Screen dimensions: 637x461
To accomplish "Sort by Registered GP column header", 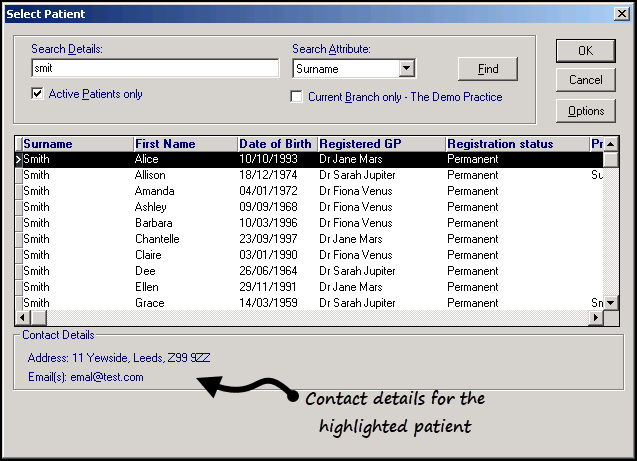I will (x=380, y=144).
